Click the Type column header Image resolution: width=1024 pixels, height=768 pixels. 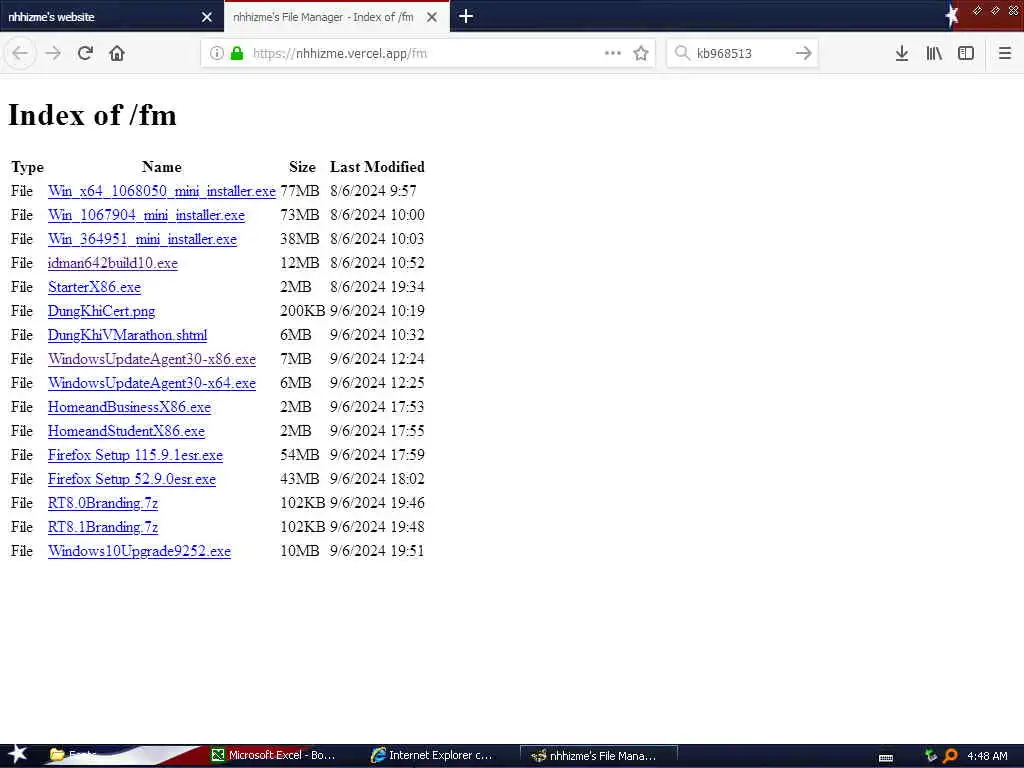click(27, 167)
